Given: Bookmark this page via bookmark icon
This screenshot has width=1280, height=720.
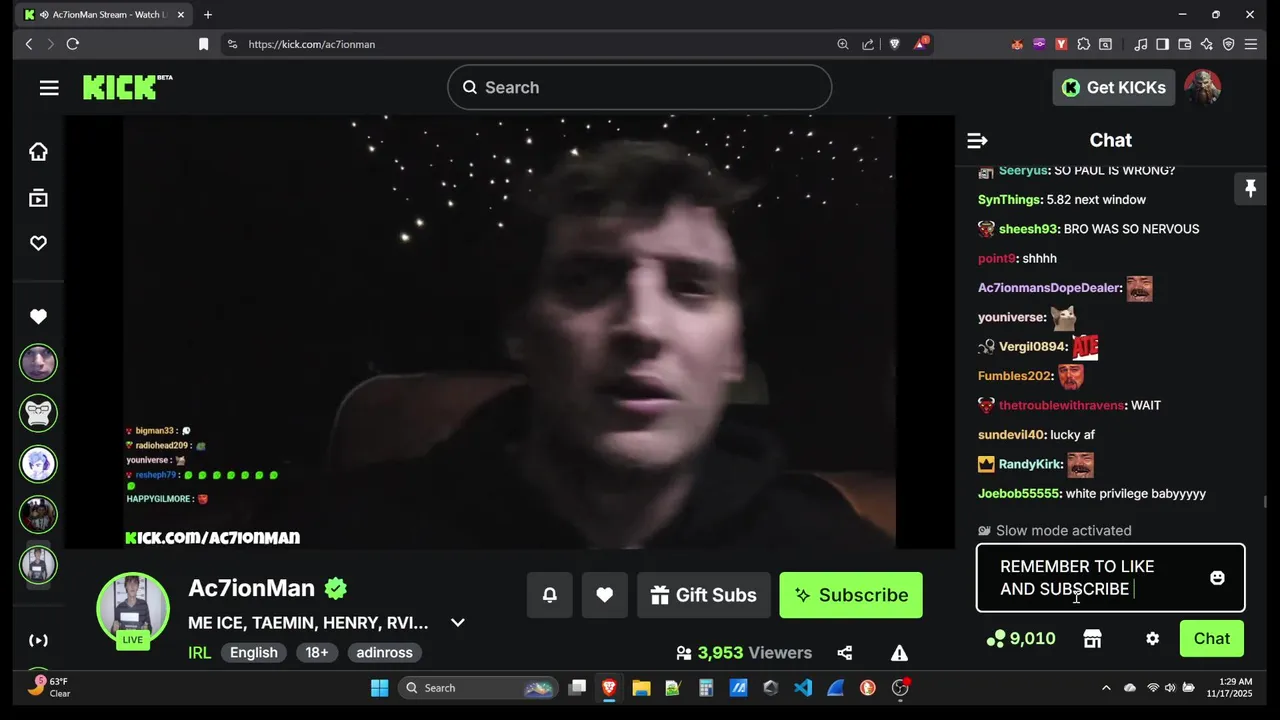Looking at the screenshot, I should [x=204, y=44].
